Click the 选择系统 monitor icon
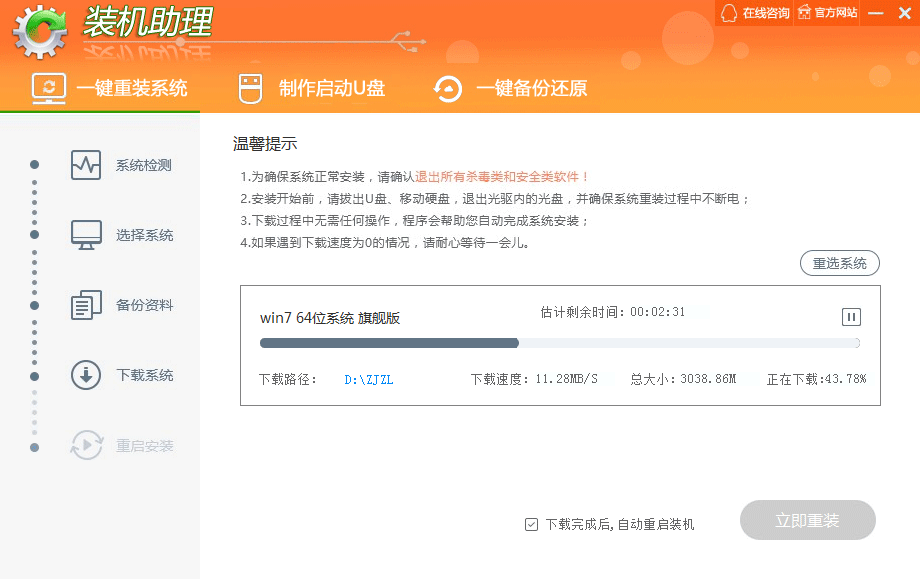 [x=86, y=235]
